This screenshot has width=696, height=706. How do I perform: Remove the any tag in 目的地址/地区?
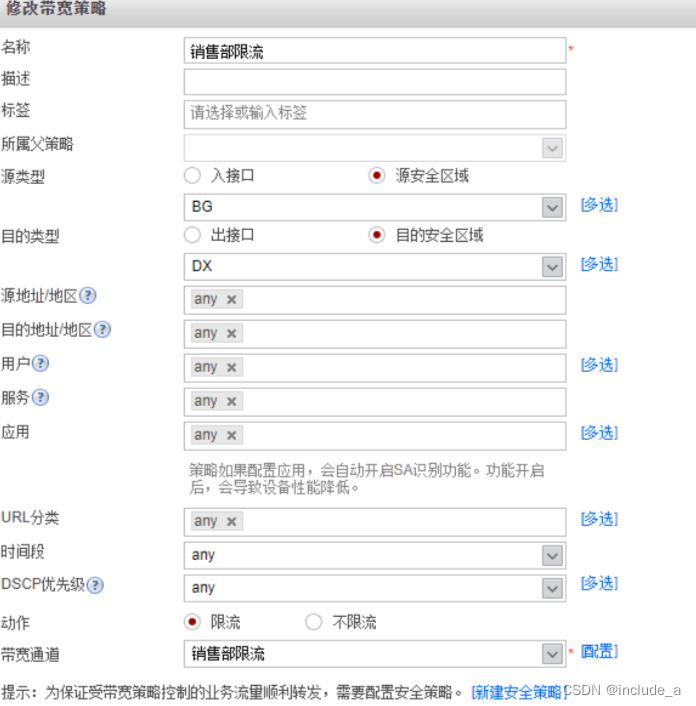[x=232, y=334]
